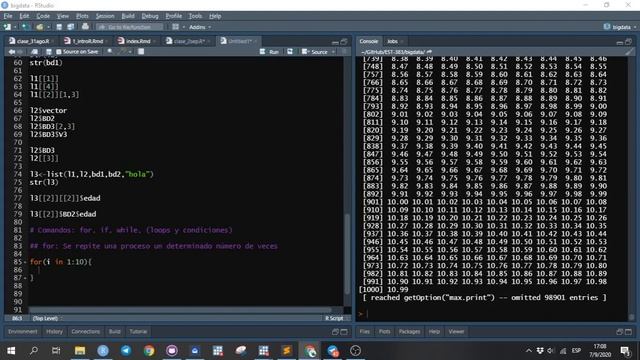
Task: Collapse the for loop fold on line 85
Action: pyautogui.click(x=25, y=262)
